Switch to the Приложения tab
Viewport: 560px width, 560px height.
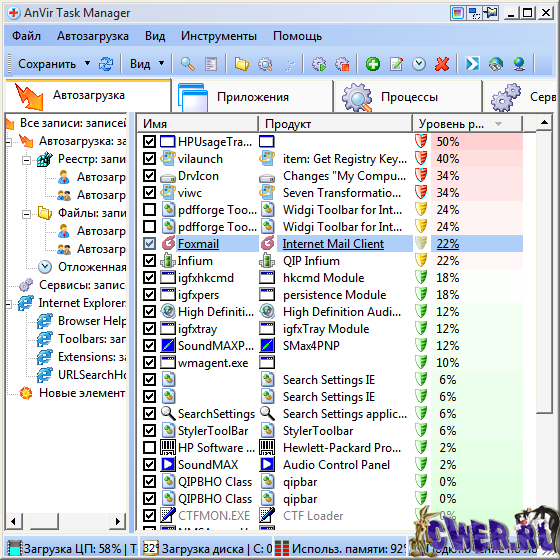pos(252,96)
